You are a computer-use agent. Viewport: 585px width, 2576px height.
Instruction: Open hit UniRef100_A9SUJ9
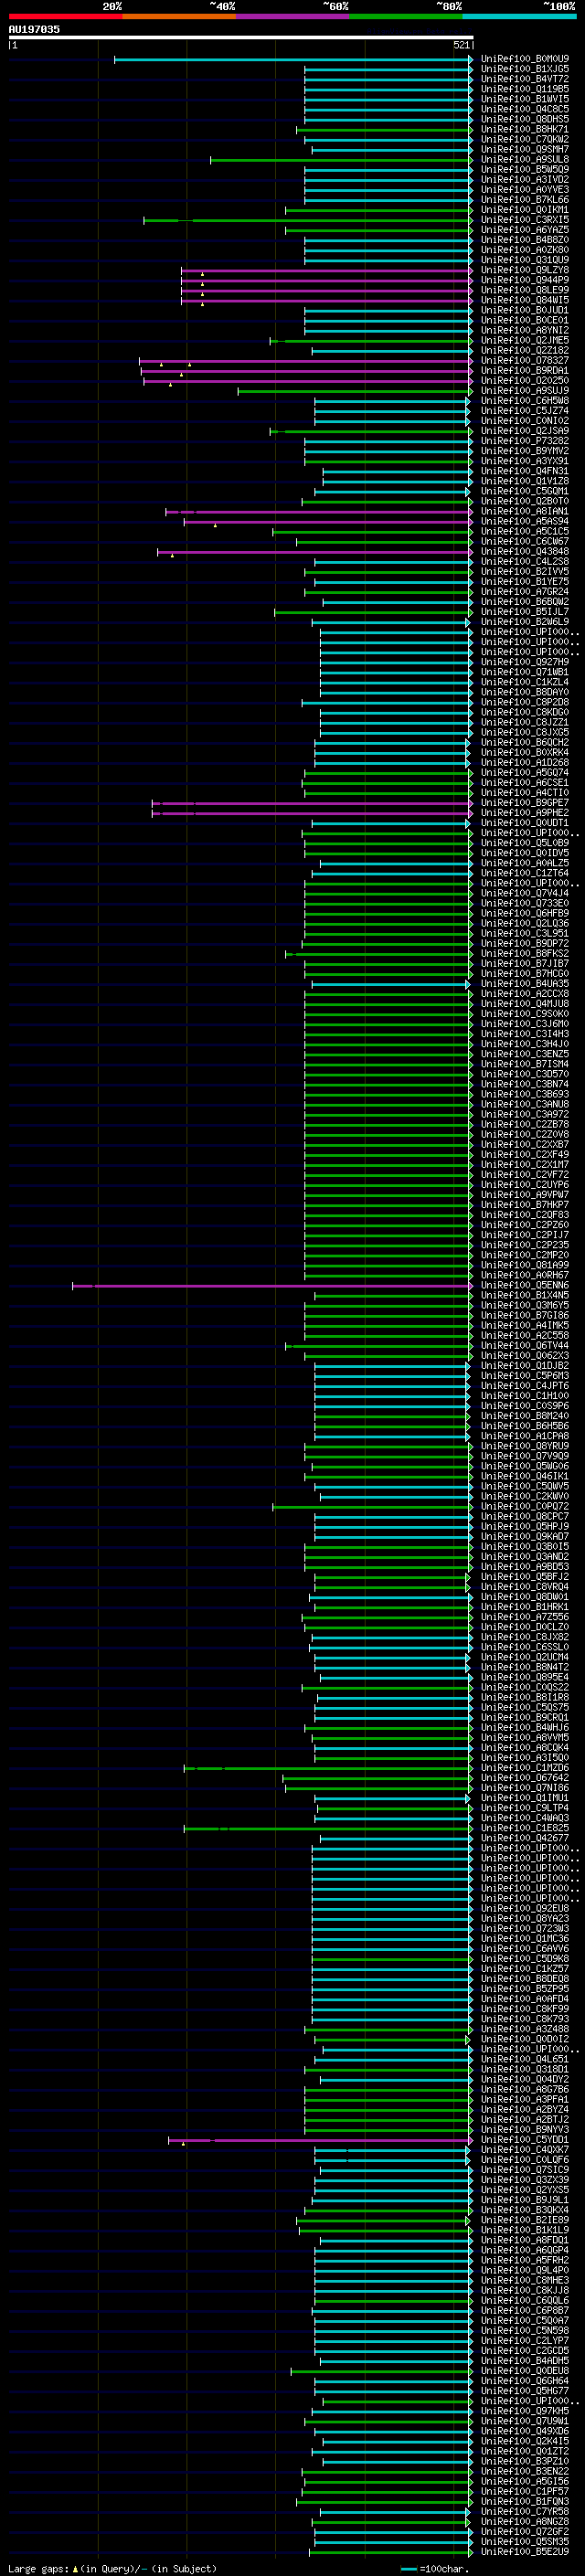coord(525,391)
